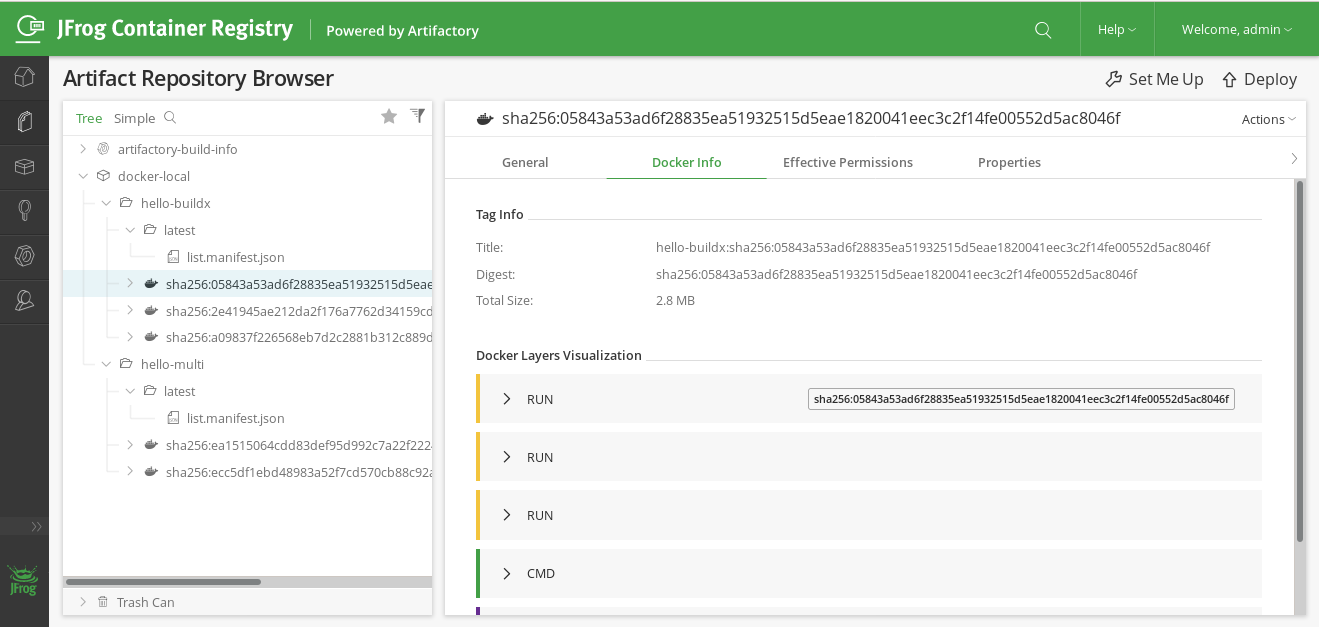Open the Home dashboard from the sidebar

24,76
